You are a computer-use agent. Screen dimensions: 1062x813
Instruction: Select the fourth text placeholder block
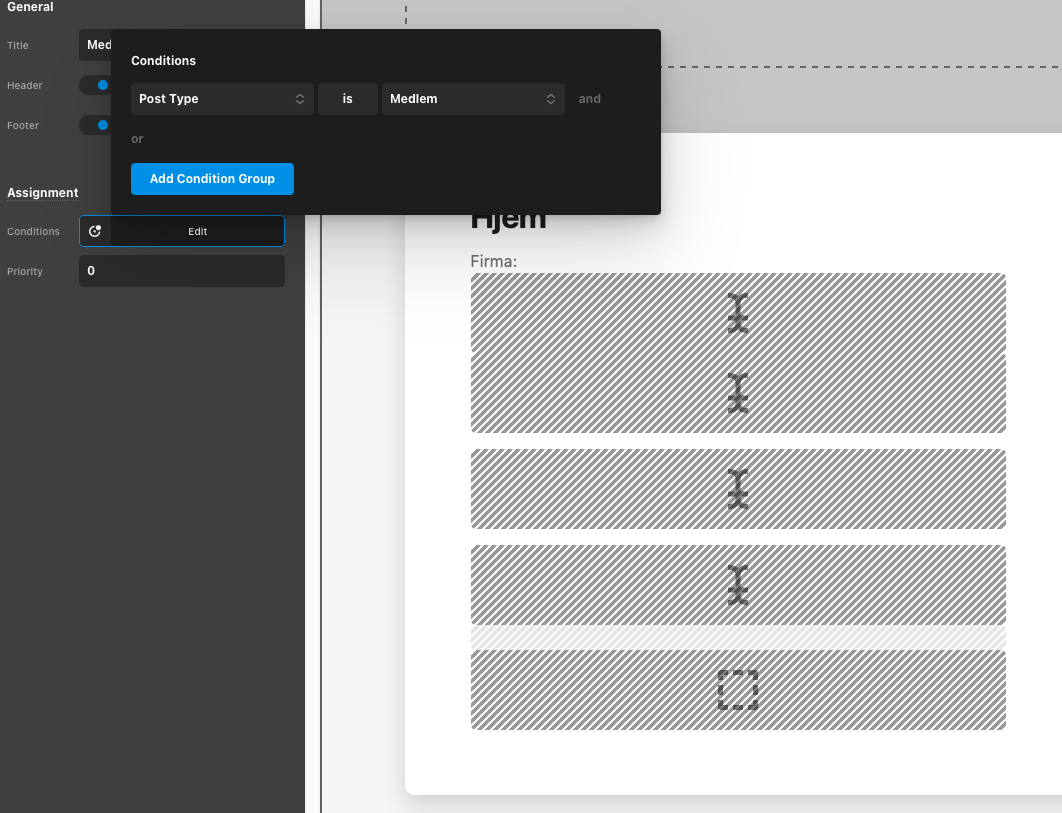pos(738,585)
